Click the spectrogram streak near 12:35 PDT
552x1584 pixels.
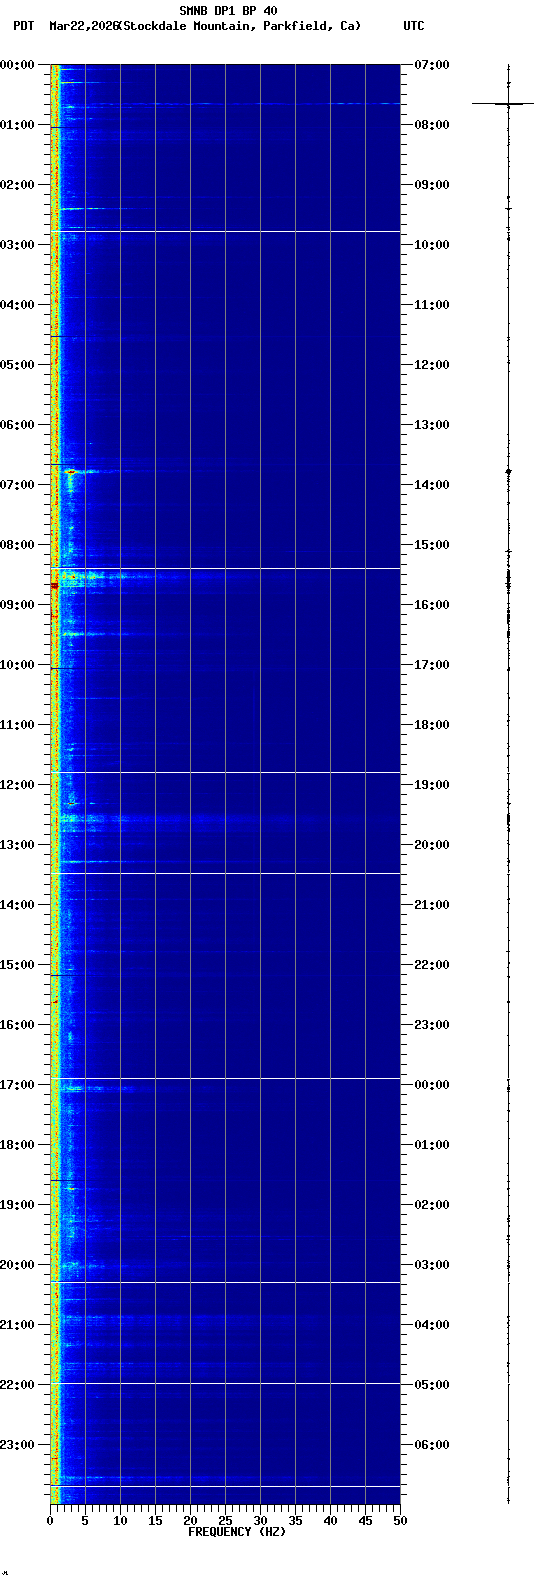tap(150, 820)
